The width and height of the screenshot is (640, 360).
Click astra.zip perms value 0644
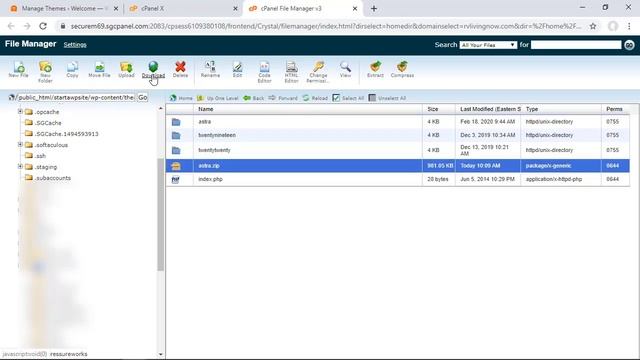click(x=612, y=166)
